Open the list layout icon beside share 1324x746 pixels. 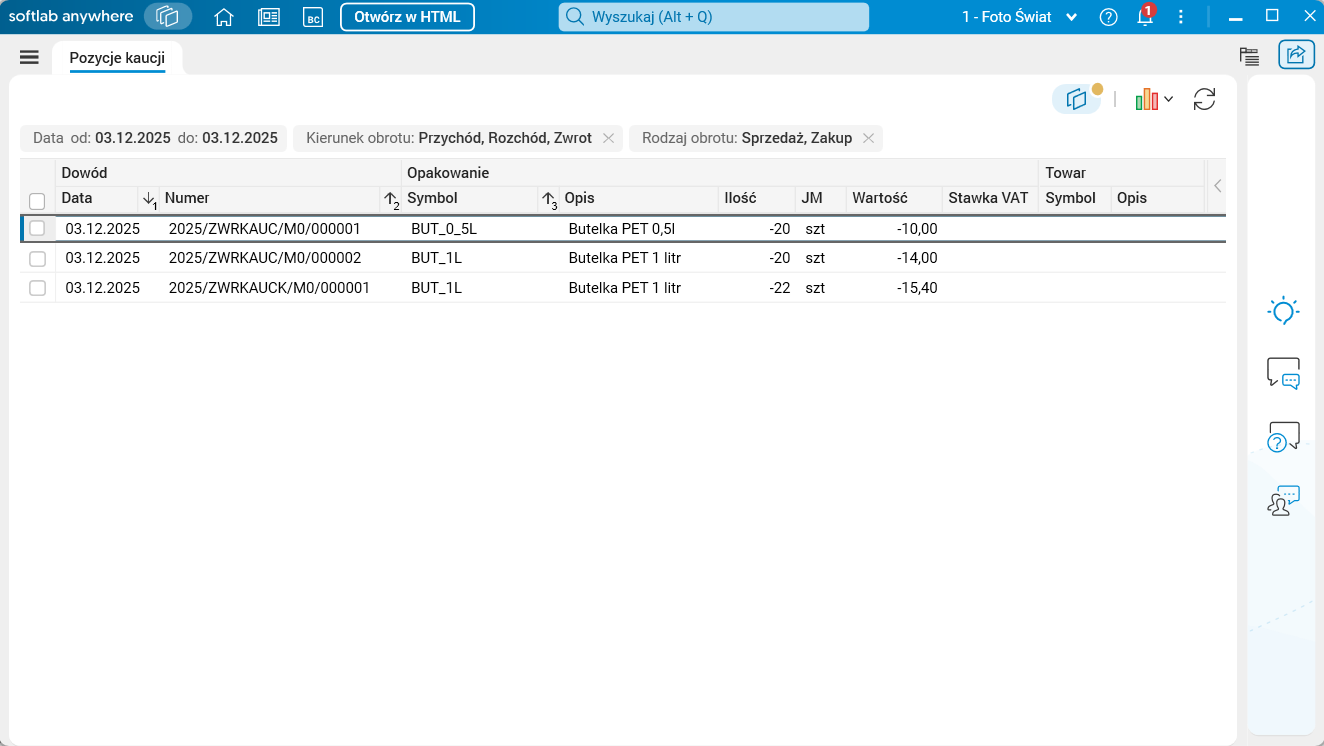point(1249,56)
